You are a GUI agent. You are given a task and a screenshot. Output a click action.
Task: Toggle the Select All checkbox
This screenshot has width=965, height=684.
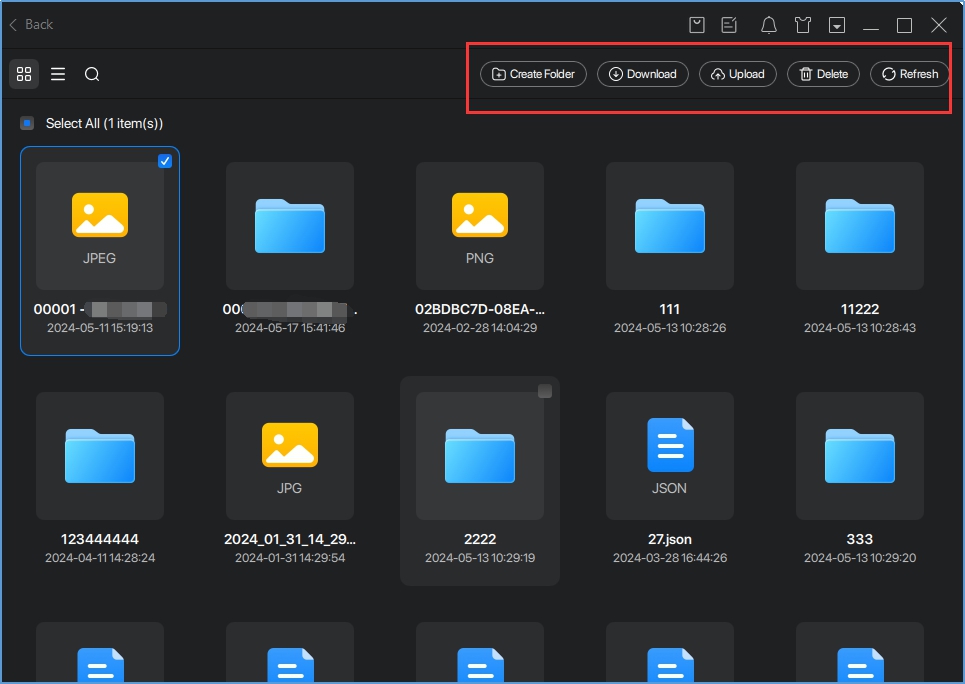point(28,123)
